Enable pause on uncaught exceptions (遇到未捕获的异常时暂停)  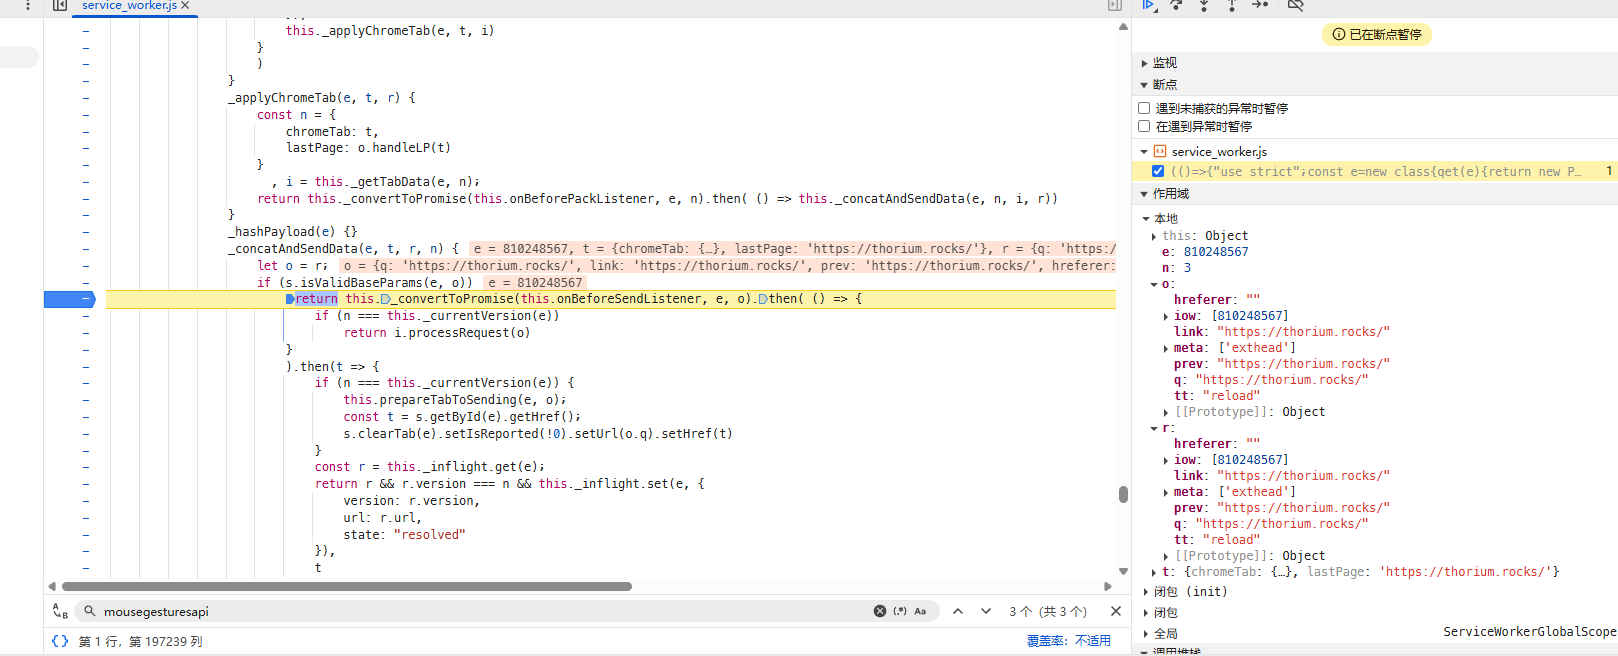tap(1144, 108)
